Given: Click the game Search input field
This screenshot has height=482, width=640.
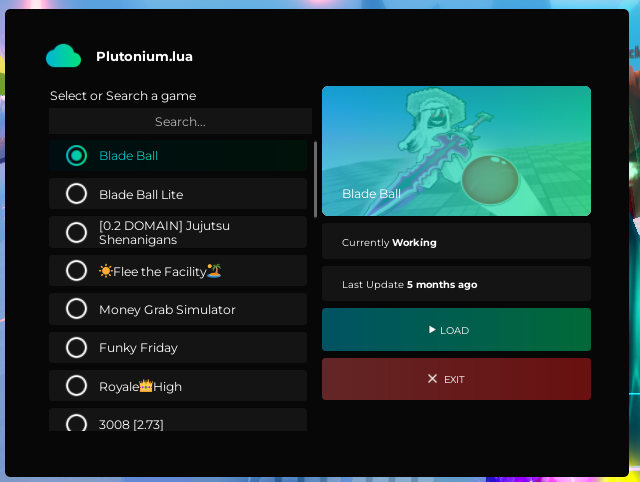Looking at the screenshot, I should point(180,122).
